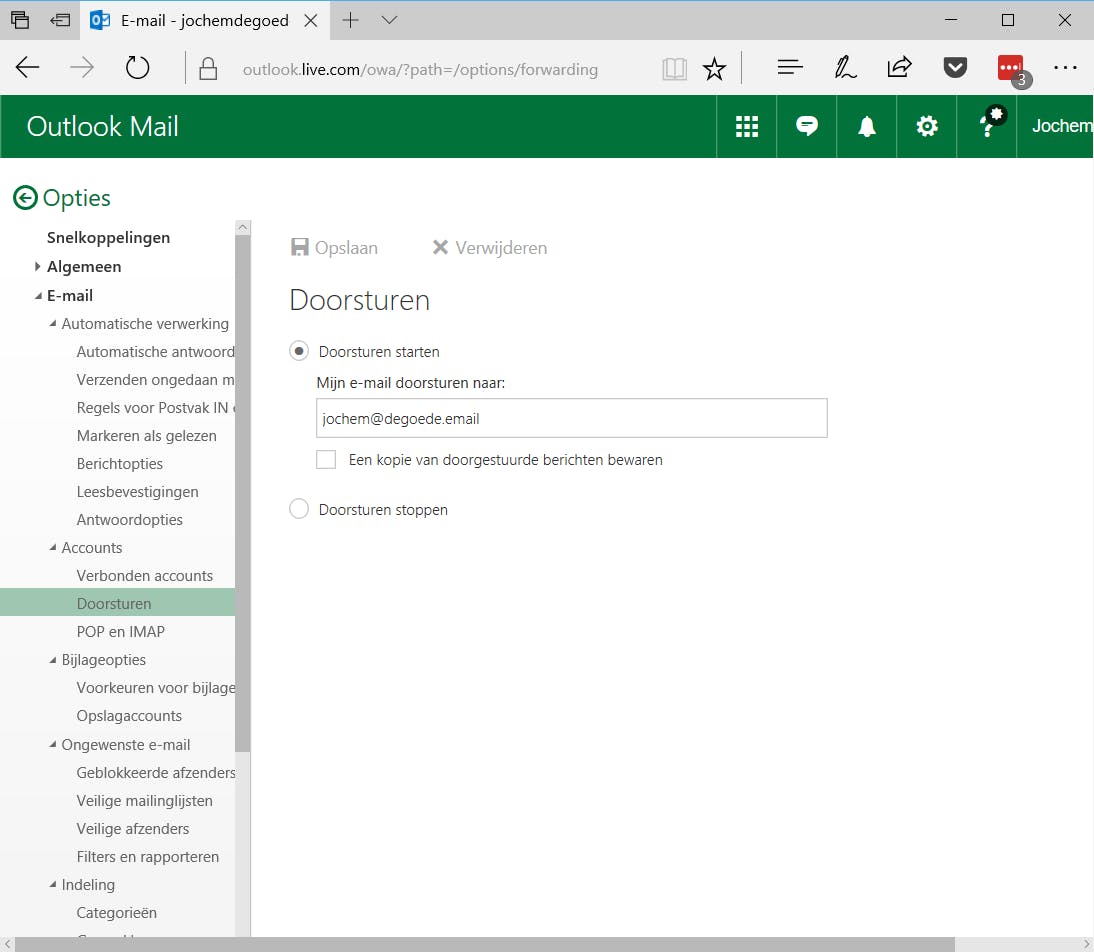Click the Verwijderen discard button
1094x952 pixels.
(x=489, y=248)
